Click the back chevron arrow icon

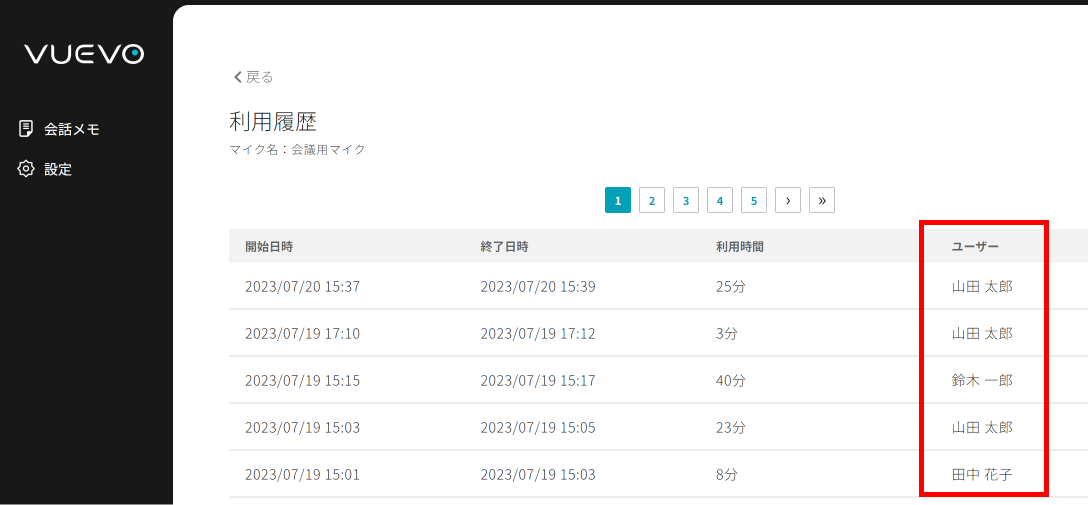coord(237,77)
